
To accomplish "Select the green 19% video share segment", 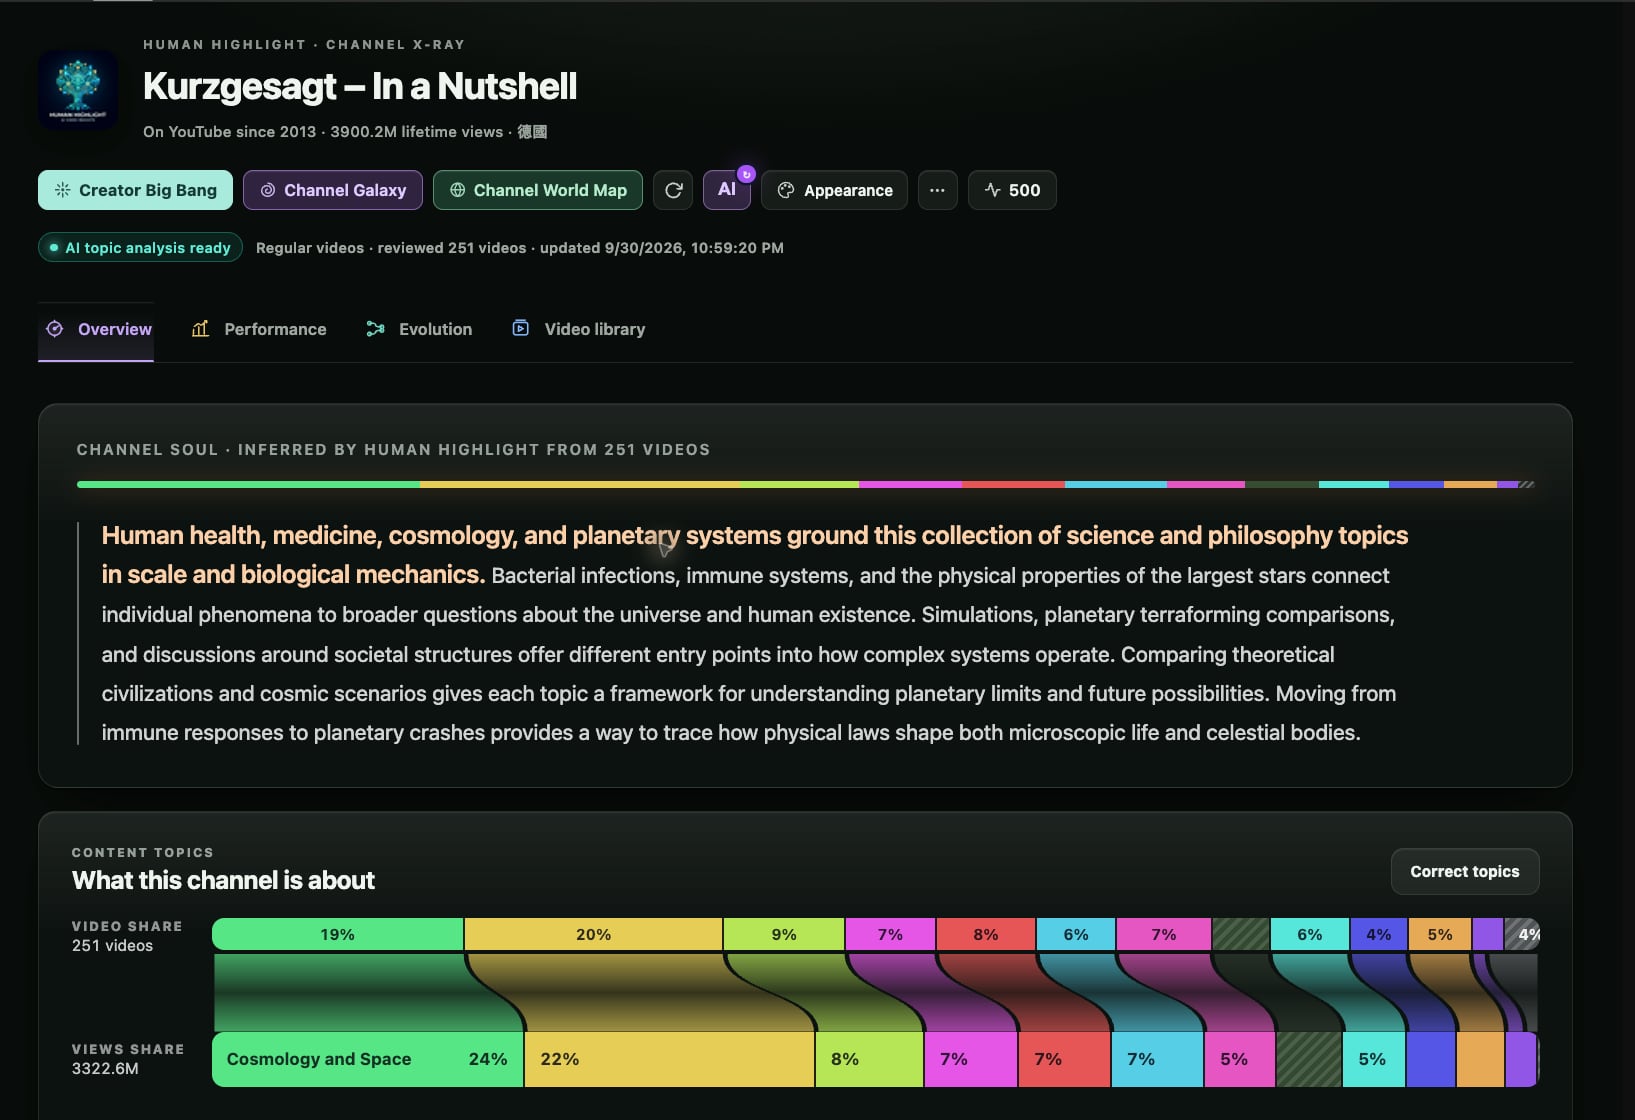I will [x=337, y=934].
